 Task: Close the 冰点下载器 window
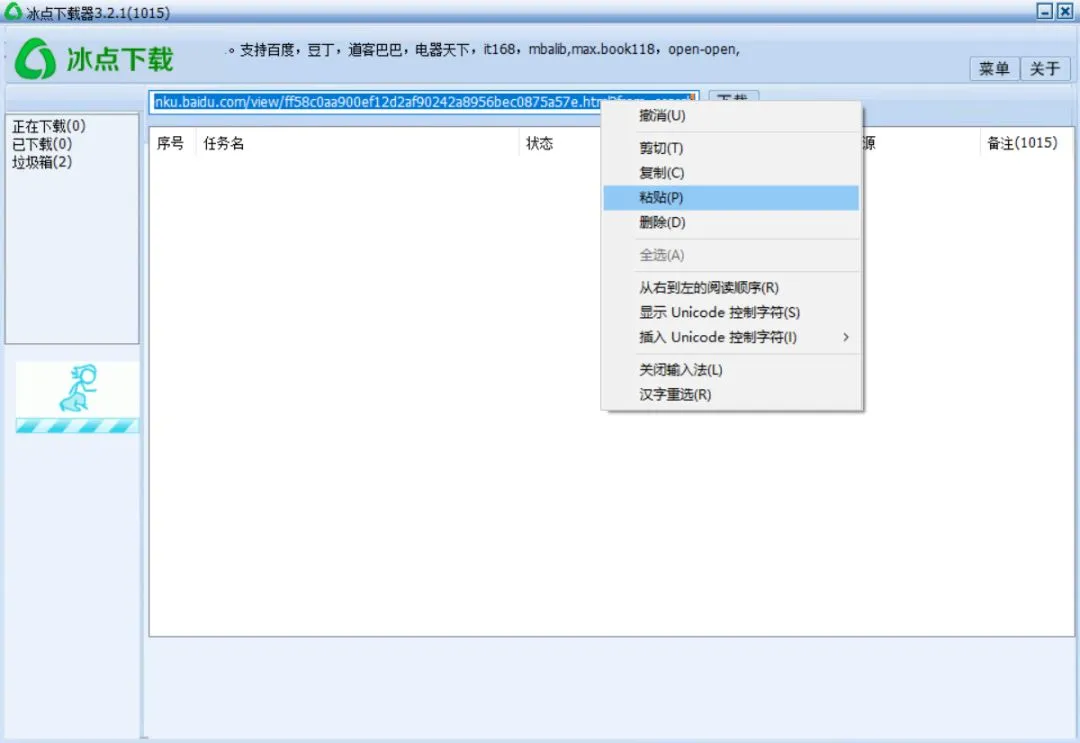(1065, 11)
